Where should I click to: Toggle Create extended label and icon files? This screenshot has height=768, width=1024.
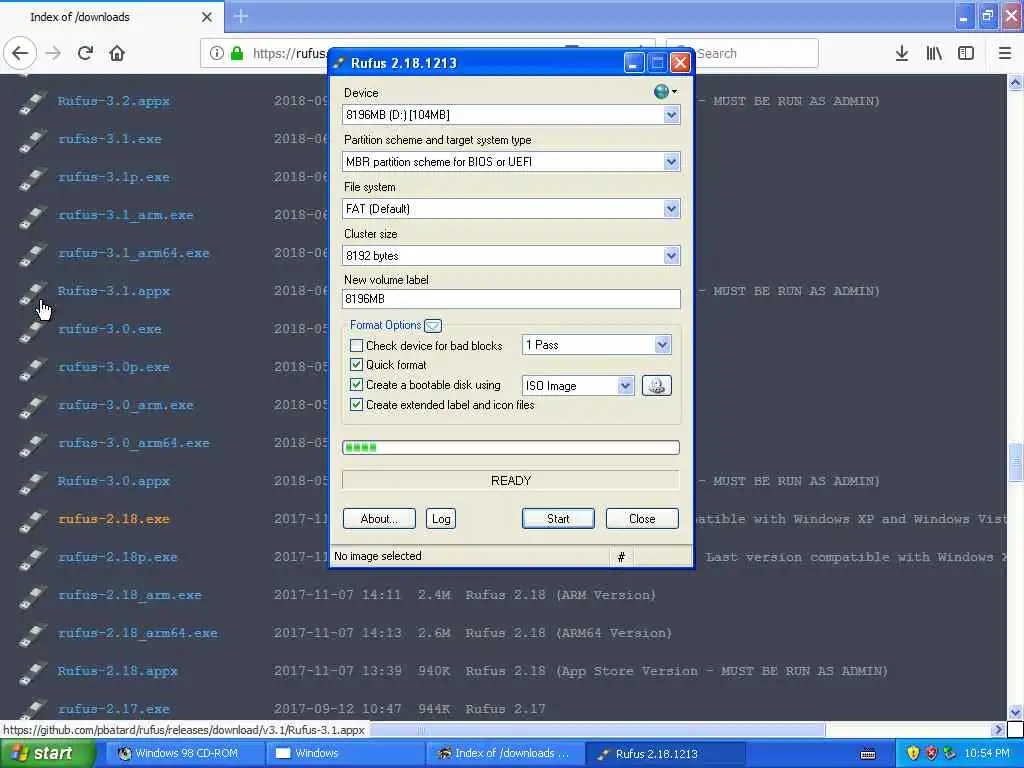(356, 404)
